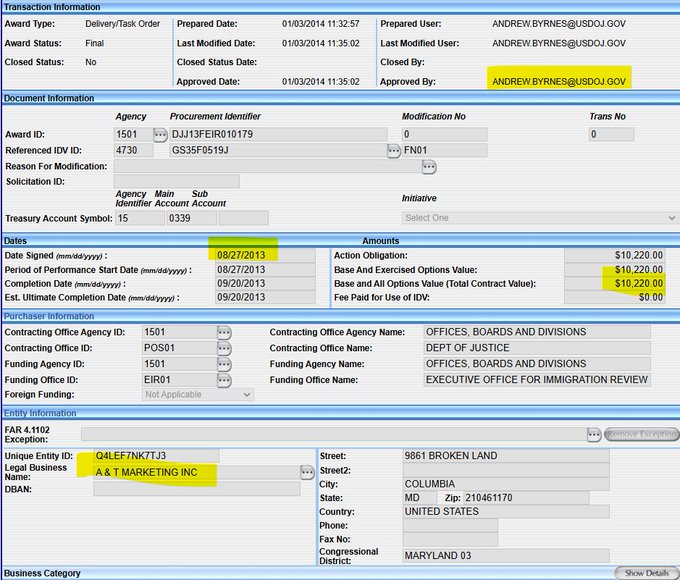Click lookup button next to Contracting Office ID POS01
The image size is (680, 580).
tap(224, 348)
